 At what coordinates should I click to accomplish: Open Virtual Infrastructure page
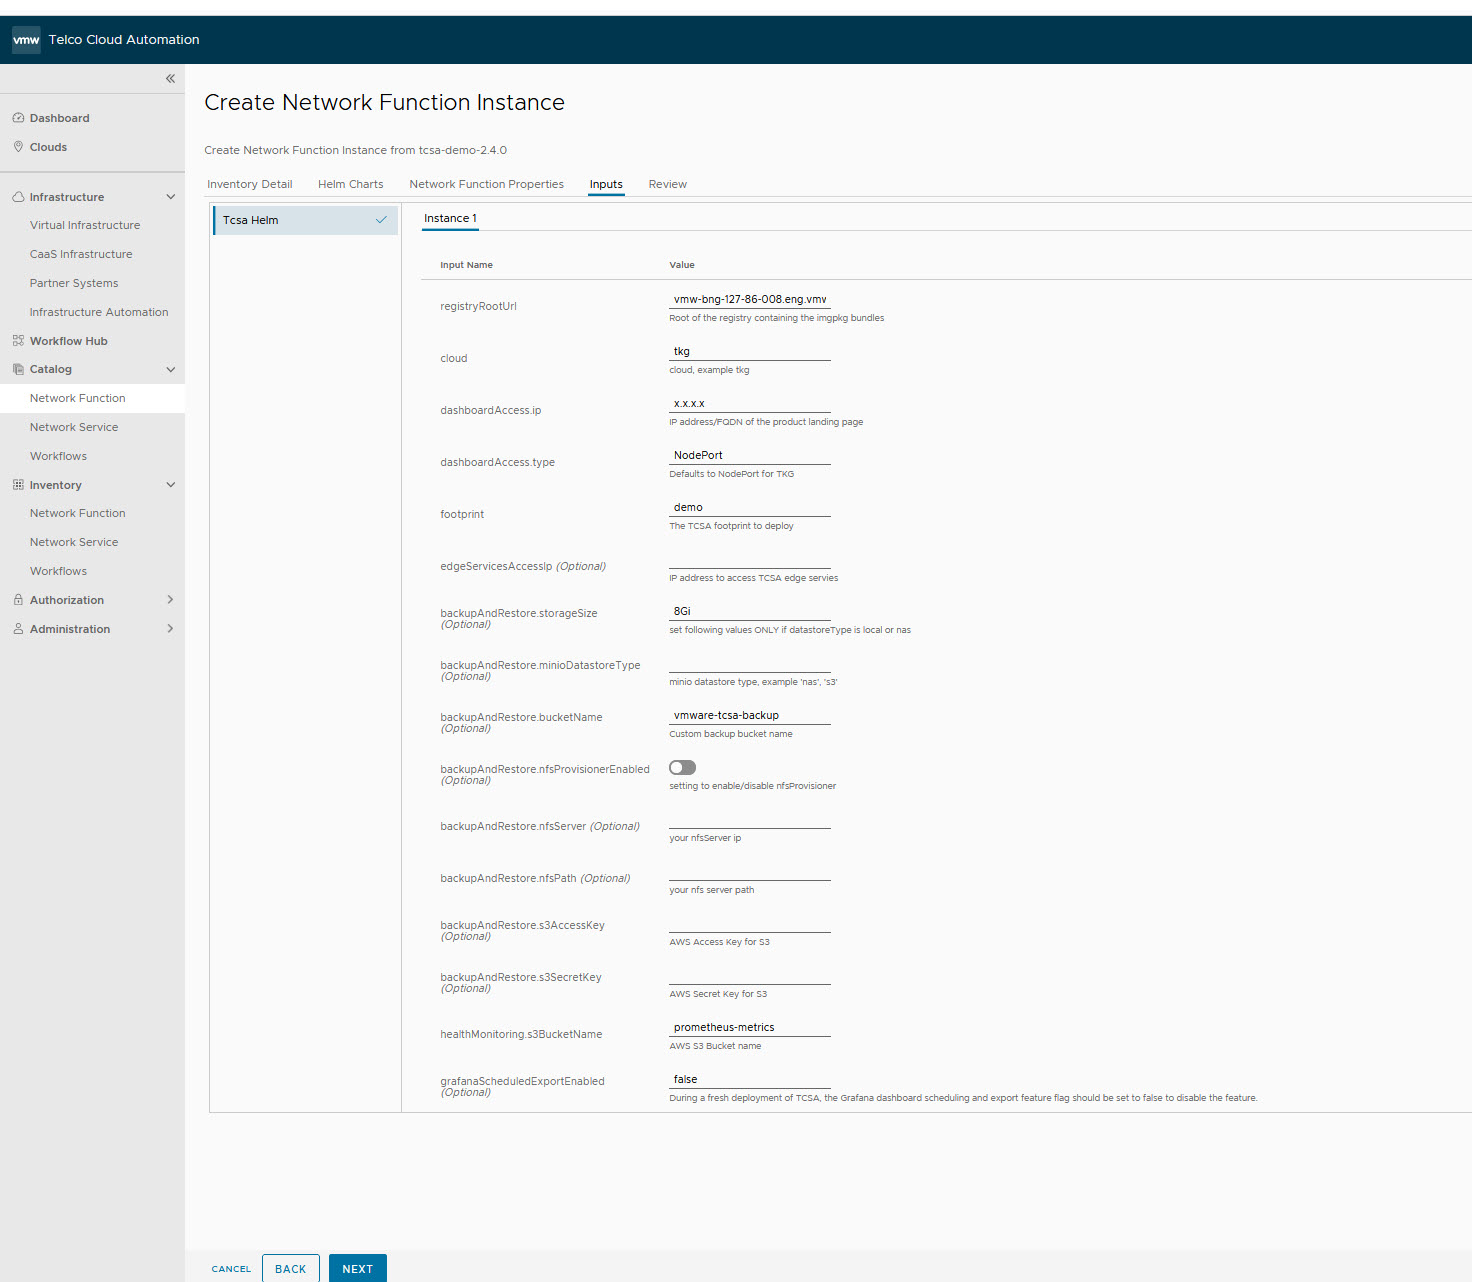(85, 225)
